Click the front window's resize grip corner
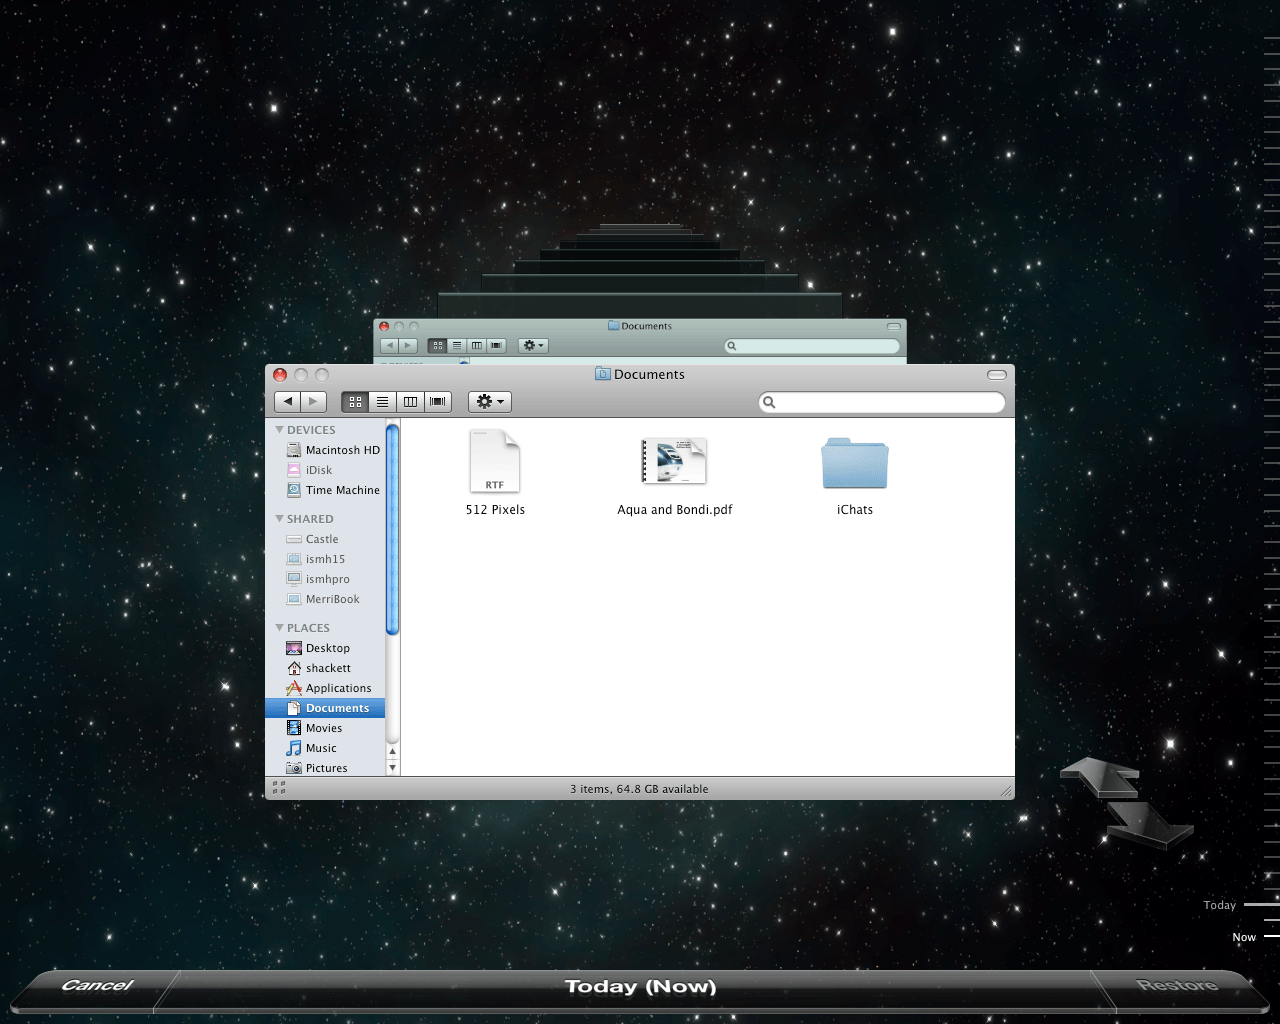 pos(1006,790)
